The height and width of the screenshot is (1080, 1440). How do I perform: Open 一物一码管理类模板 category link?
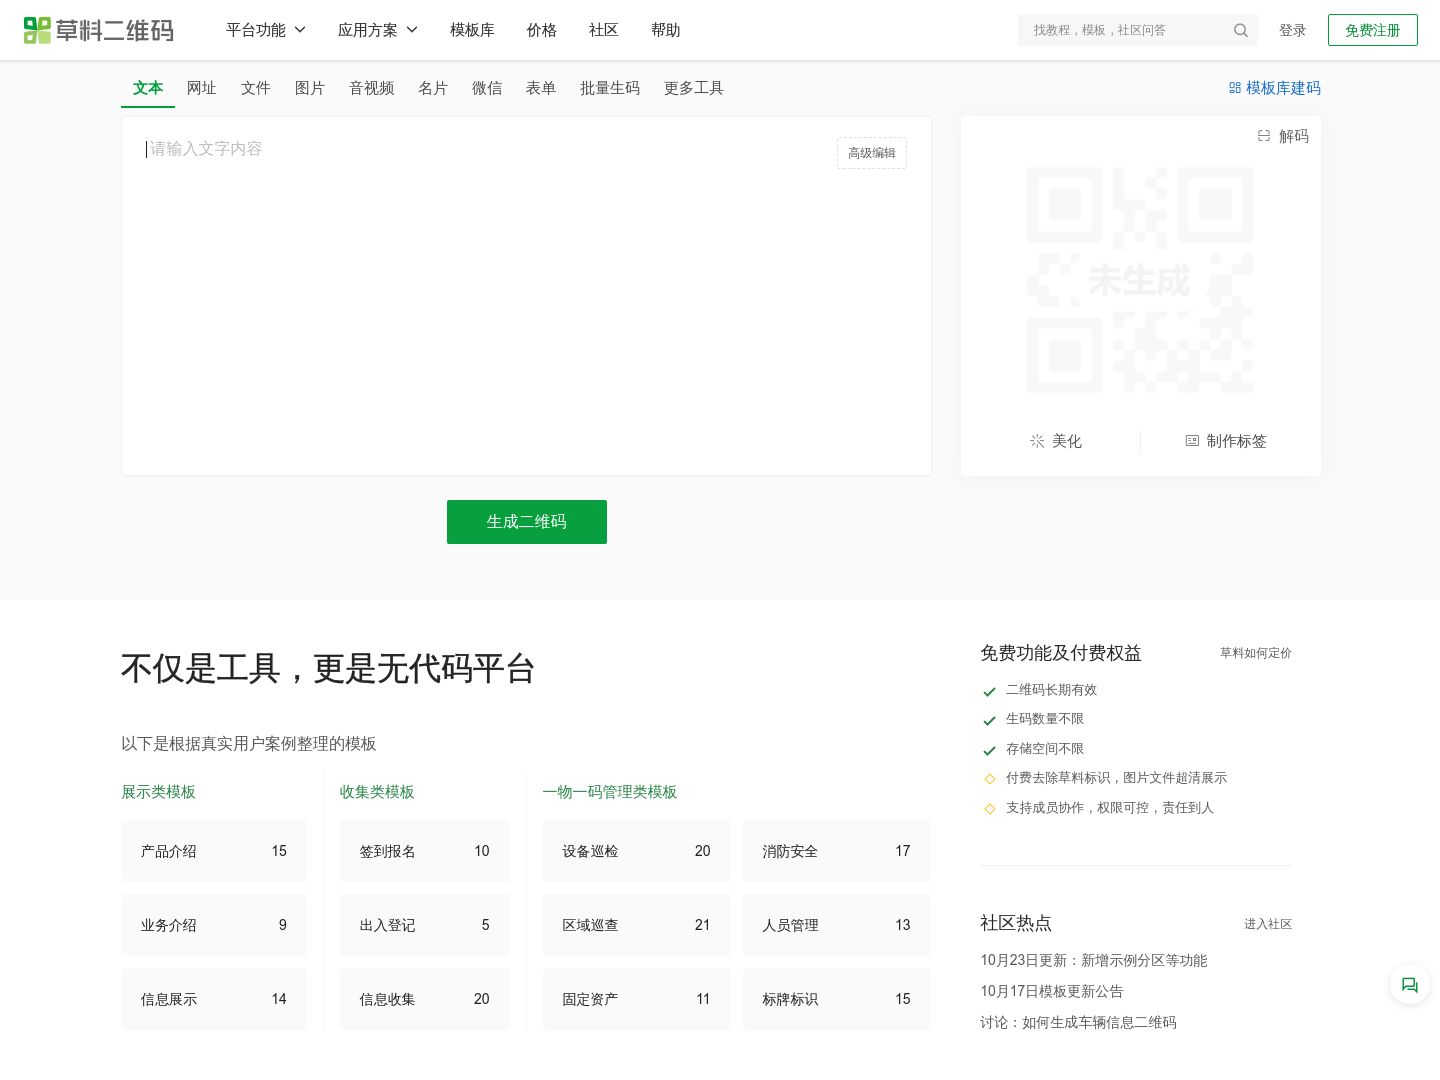click(610, 792)
